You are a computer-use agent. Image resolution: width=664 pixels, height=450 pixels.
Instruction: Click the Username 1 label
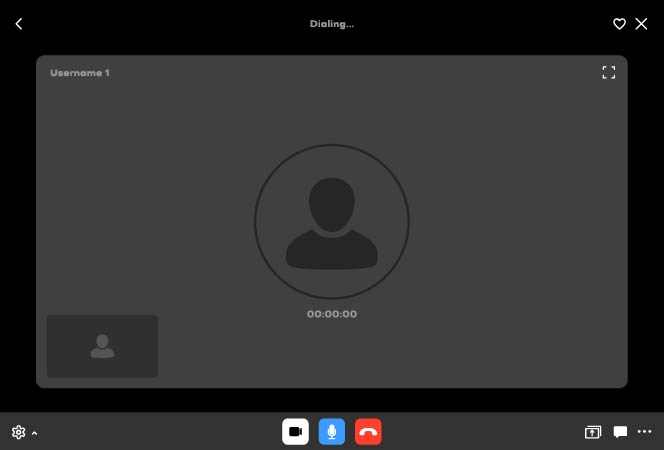(x=80, y=73)
